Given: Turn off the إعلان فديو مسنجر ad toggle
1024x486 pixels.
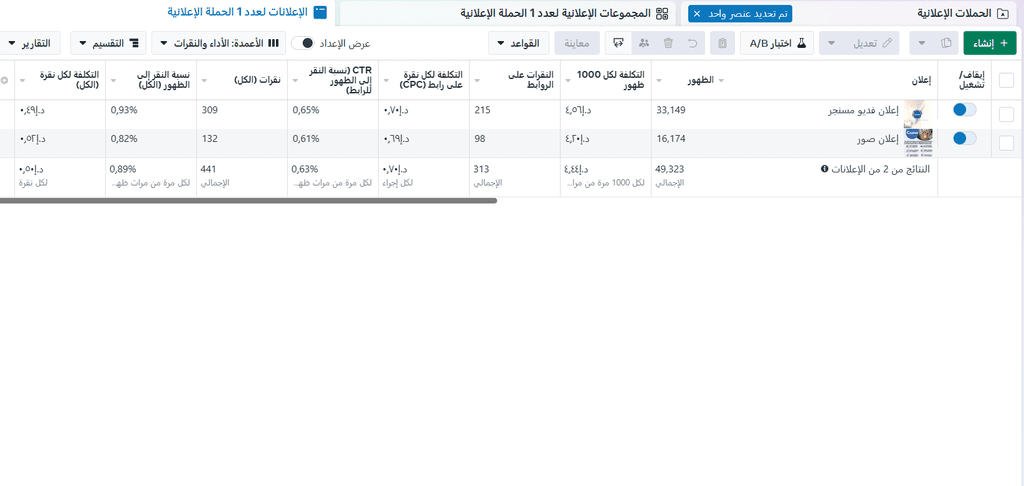Looking at the screenshot, I should 965,110.
